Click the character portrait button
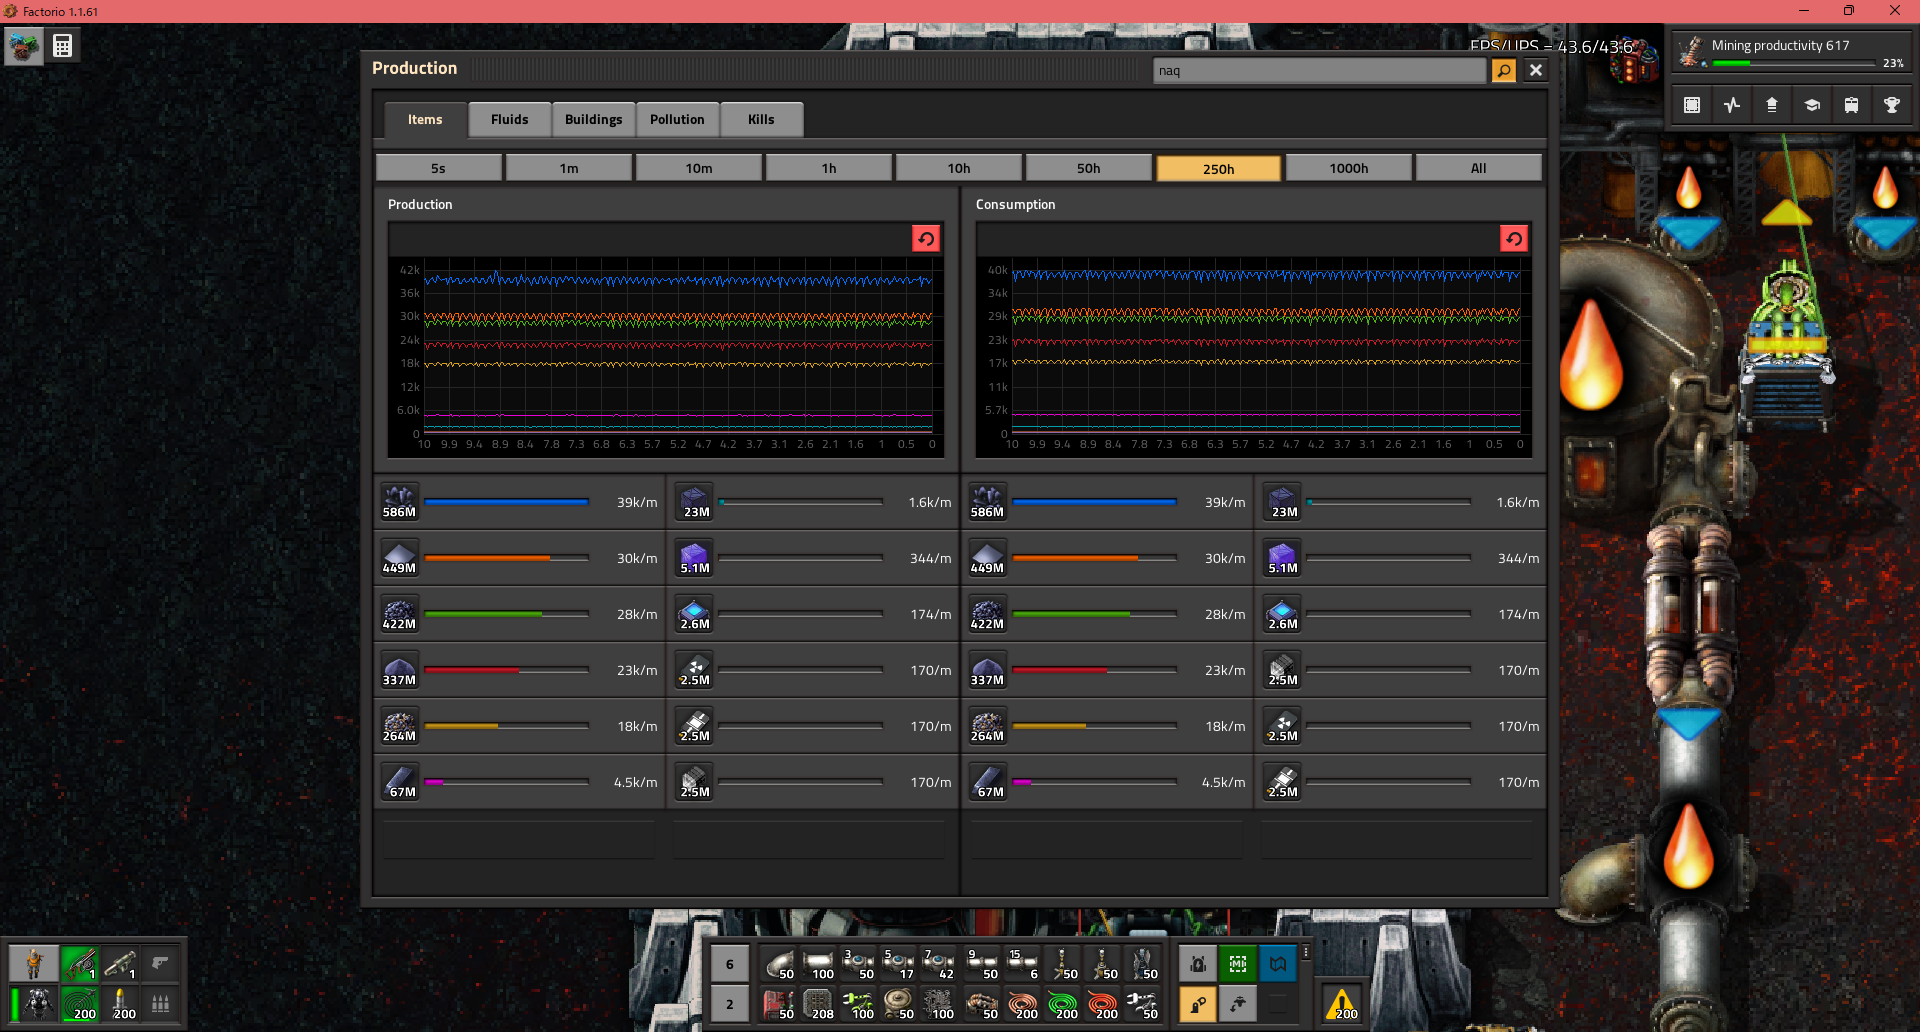 [34, 964]
